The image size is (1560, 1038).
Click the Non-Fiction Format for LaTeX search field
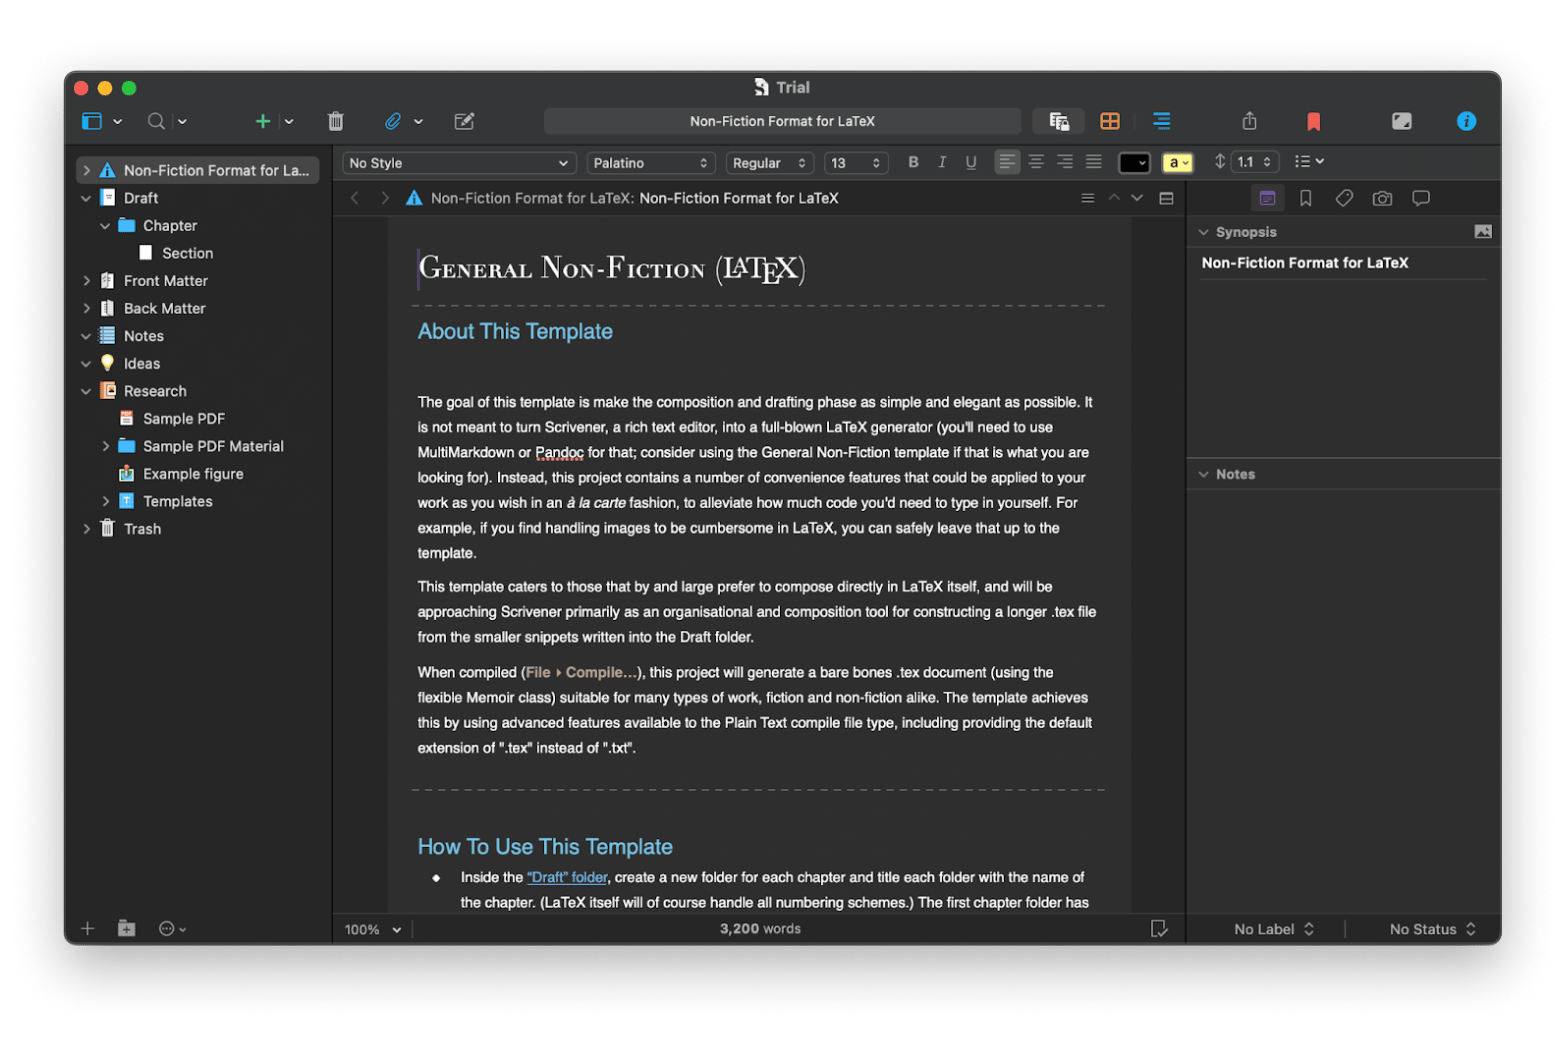tap(782, 121)
